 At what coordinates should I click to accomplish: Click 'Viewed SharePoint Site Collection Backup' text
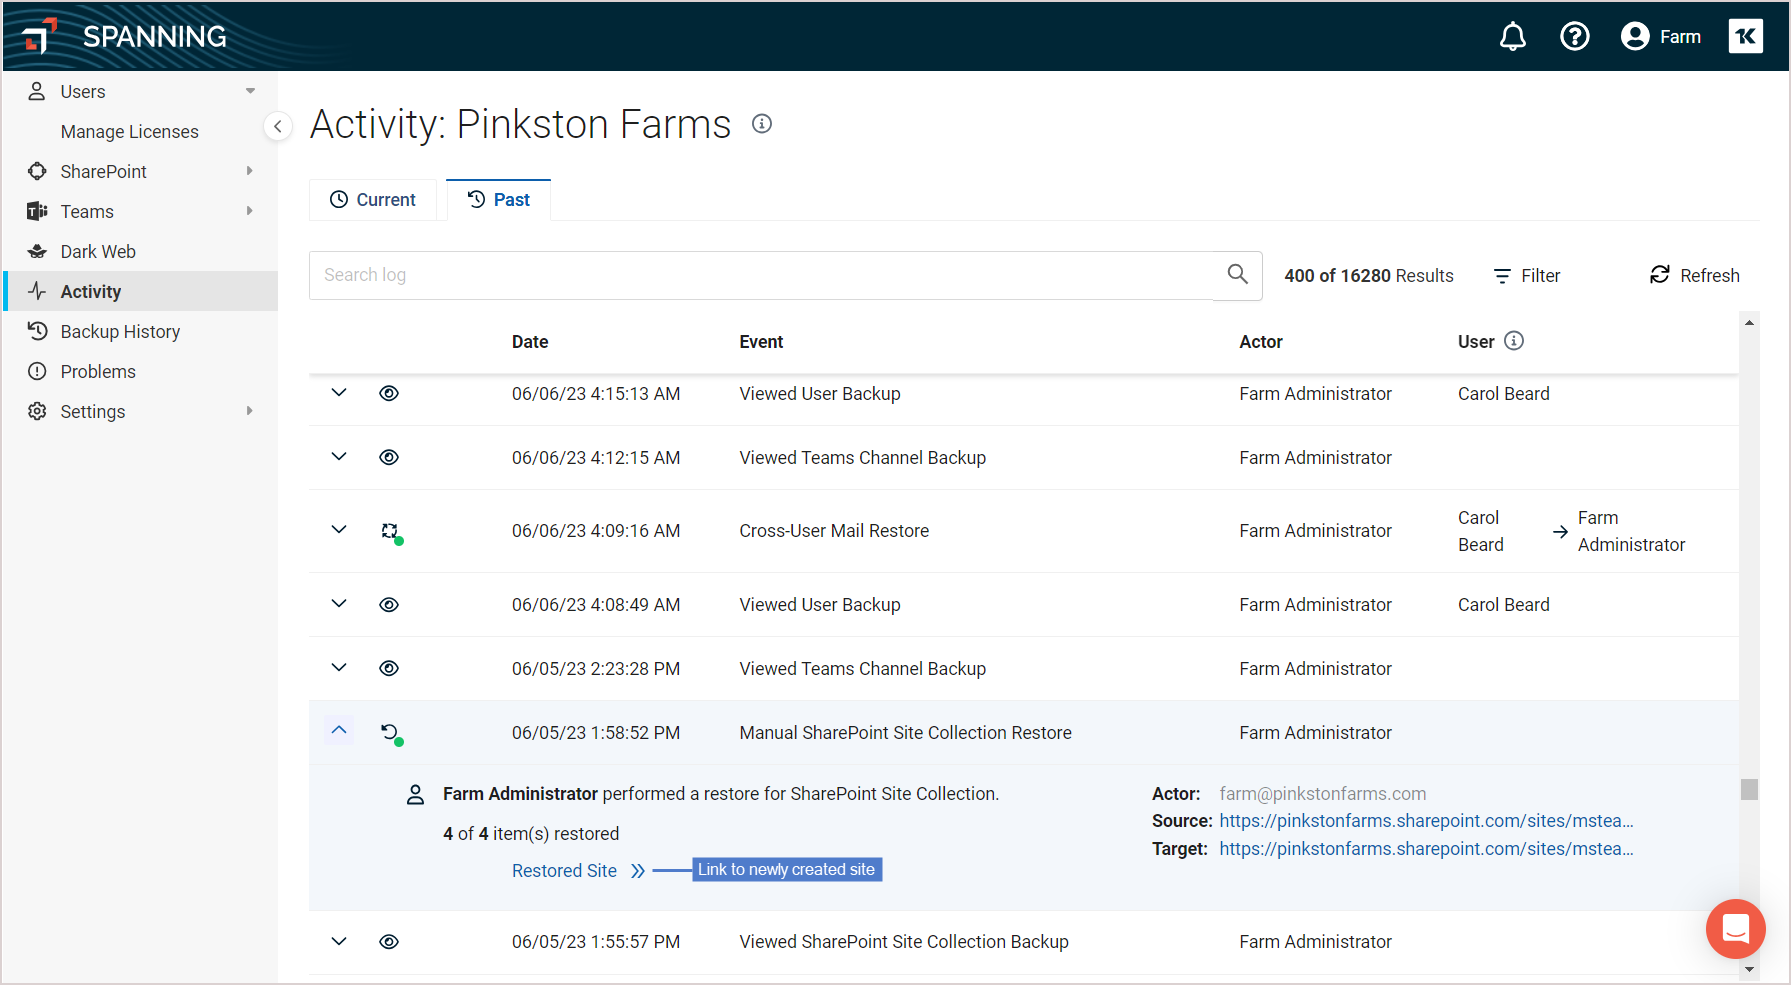click(x=904, y=942)
